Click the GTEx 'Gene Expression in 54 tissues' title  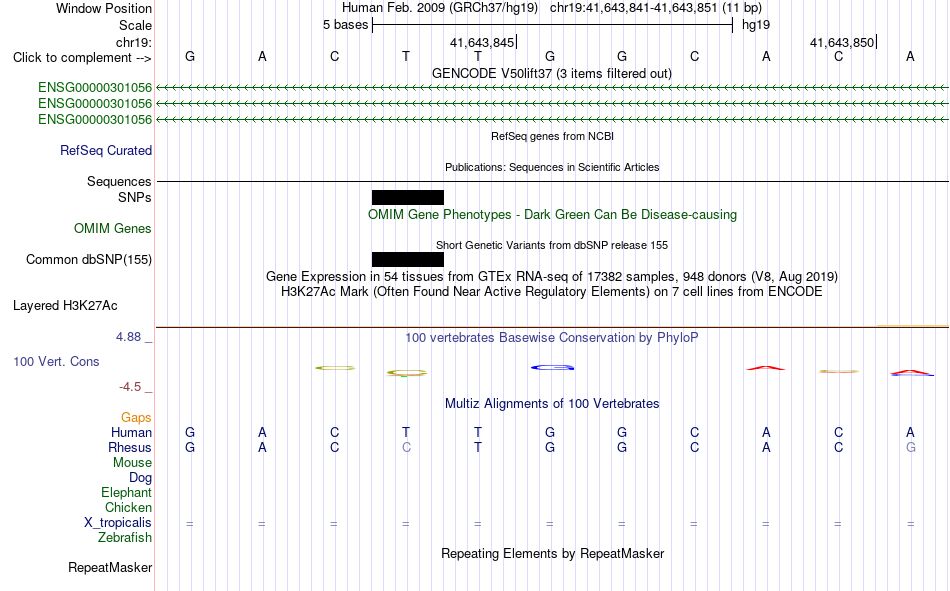click(552, 276)
